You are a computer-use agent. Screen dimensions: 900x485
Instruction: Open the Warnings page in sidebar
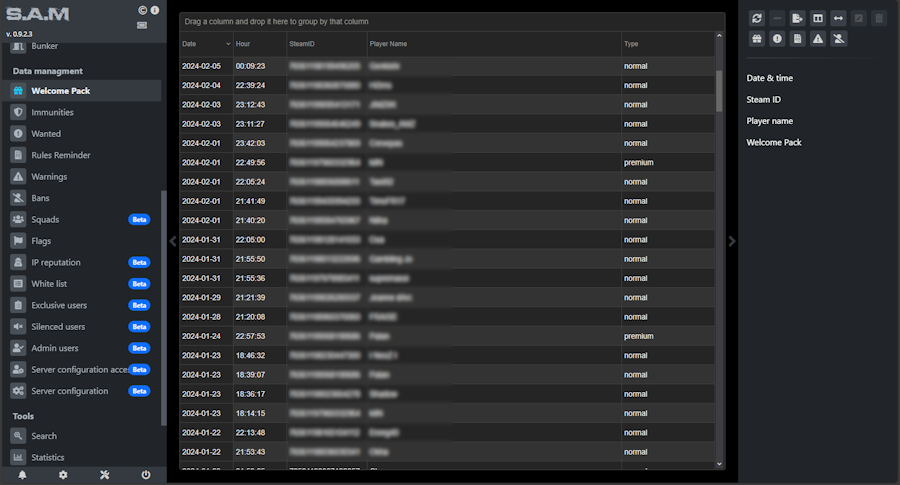click(x=49, y=176)
